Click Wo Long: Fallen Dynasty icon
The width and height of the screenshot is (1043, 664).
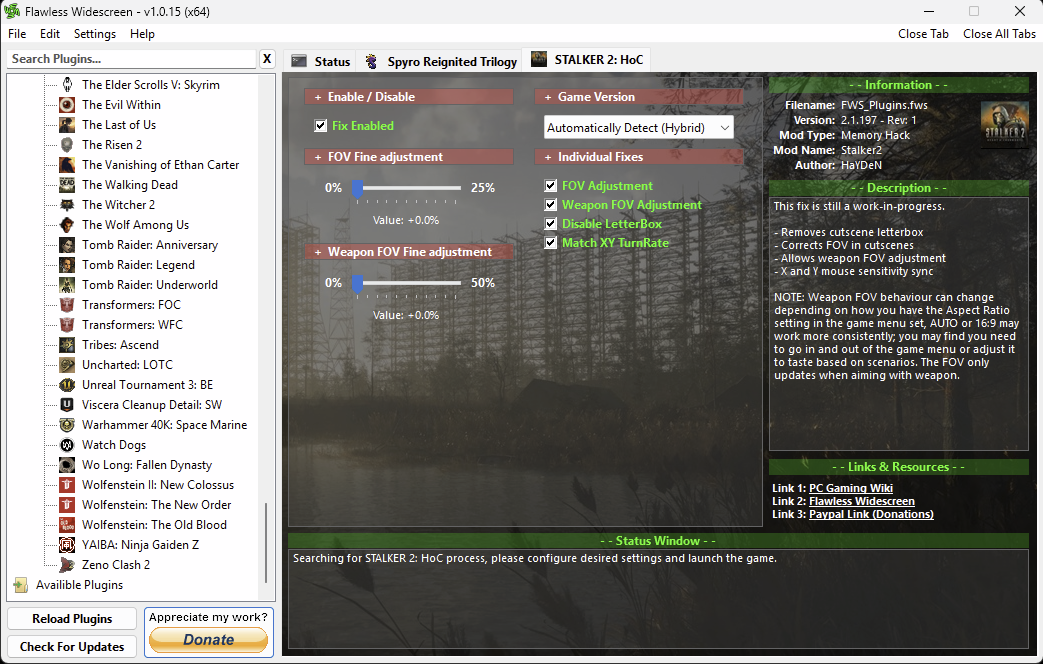(x=67, y=464)
